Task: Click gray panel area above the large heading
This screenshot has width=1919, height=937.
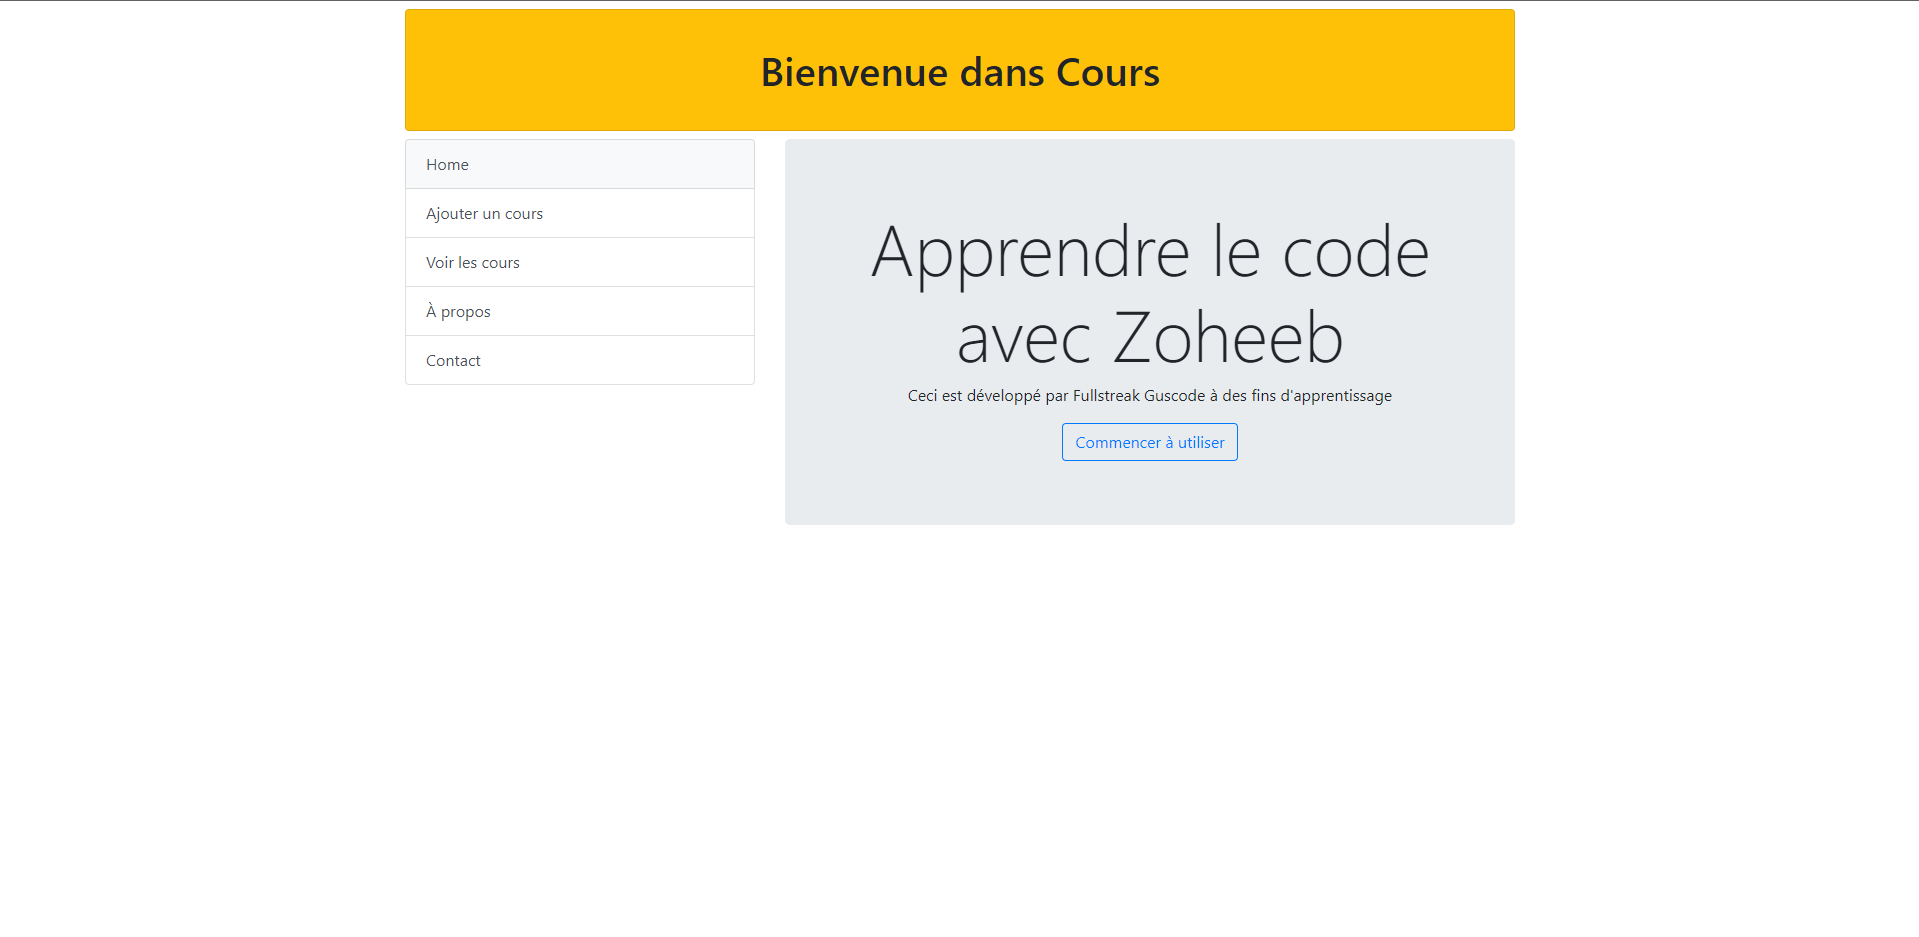Action: (x=1149, y=175)
